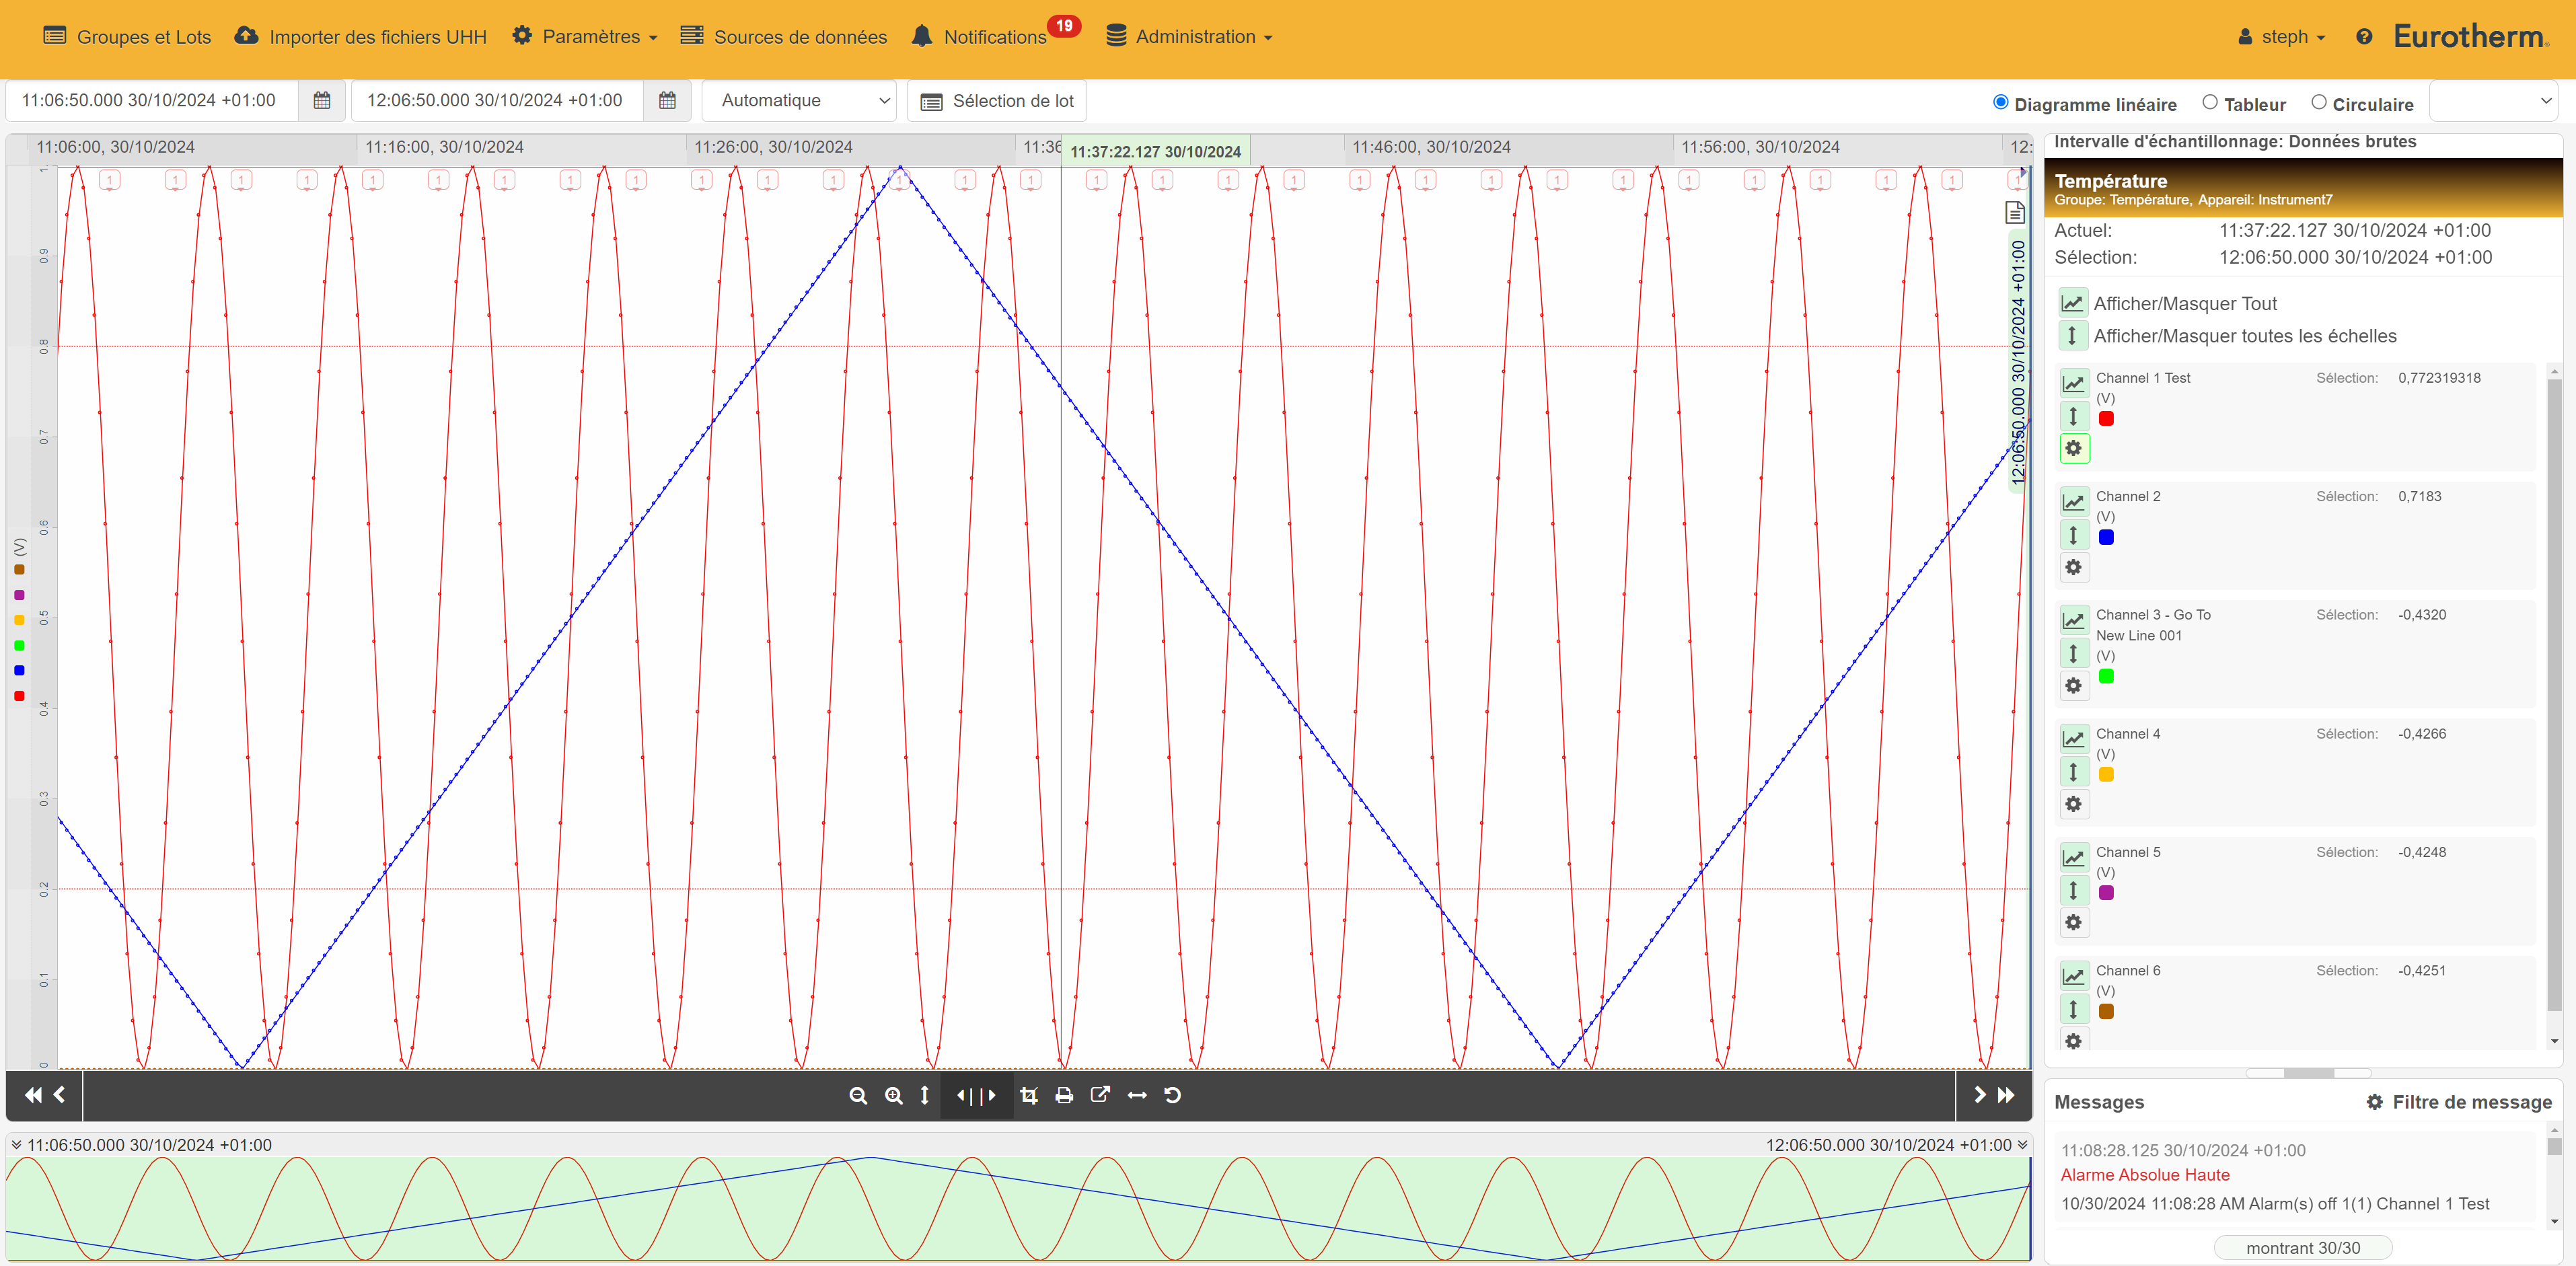Click the zoom in magnifier icon
Viewport: 2576px width, 1266px height.
tap(893, 1095)
